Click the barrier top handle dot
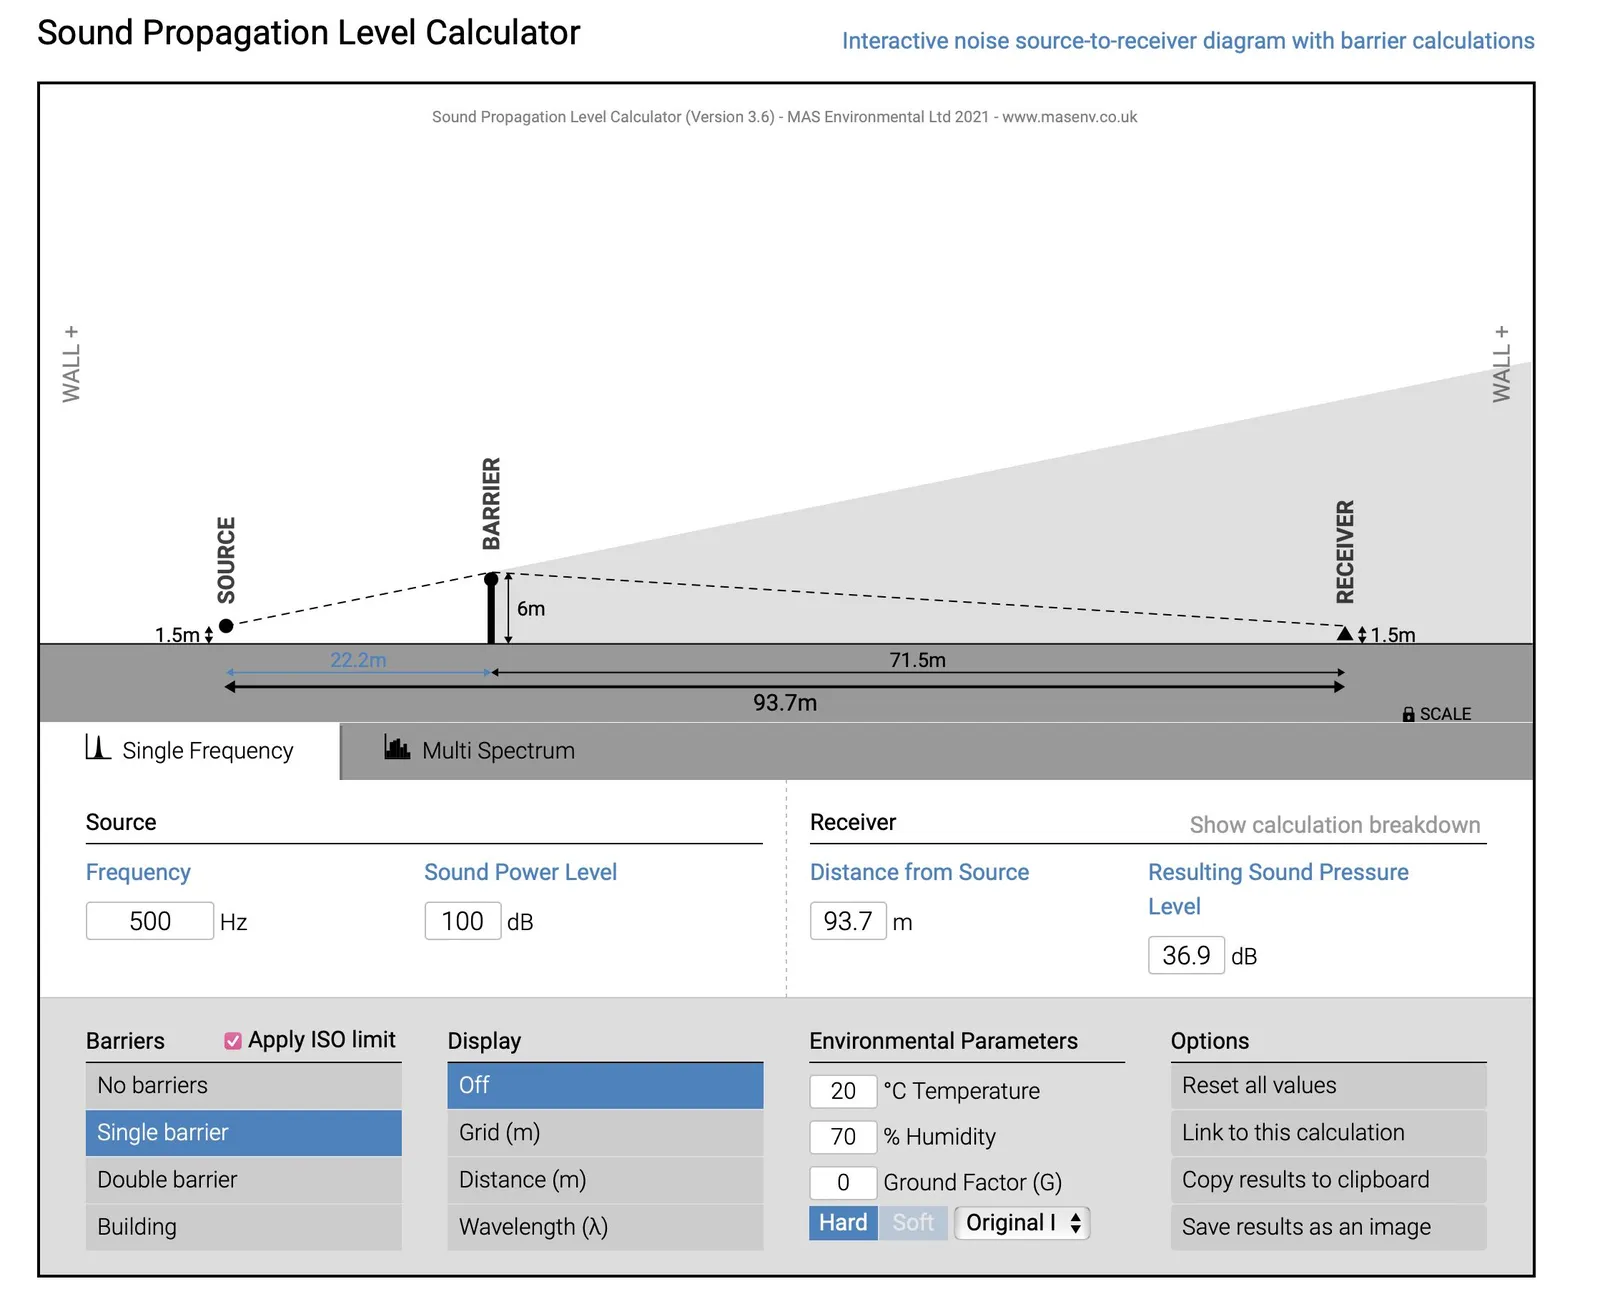Screen dimensions: 1600x1294 [491, 579]
